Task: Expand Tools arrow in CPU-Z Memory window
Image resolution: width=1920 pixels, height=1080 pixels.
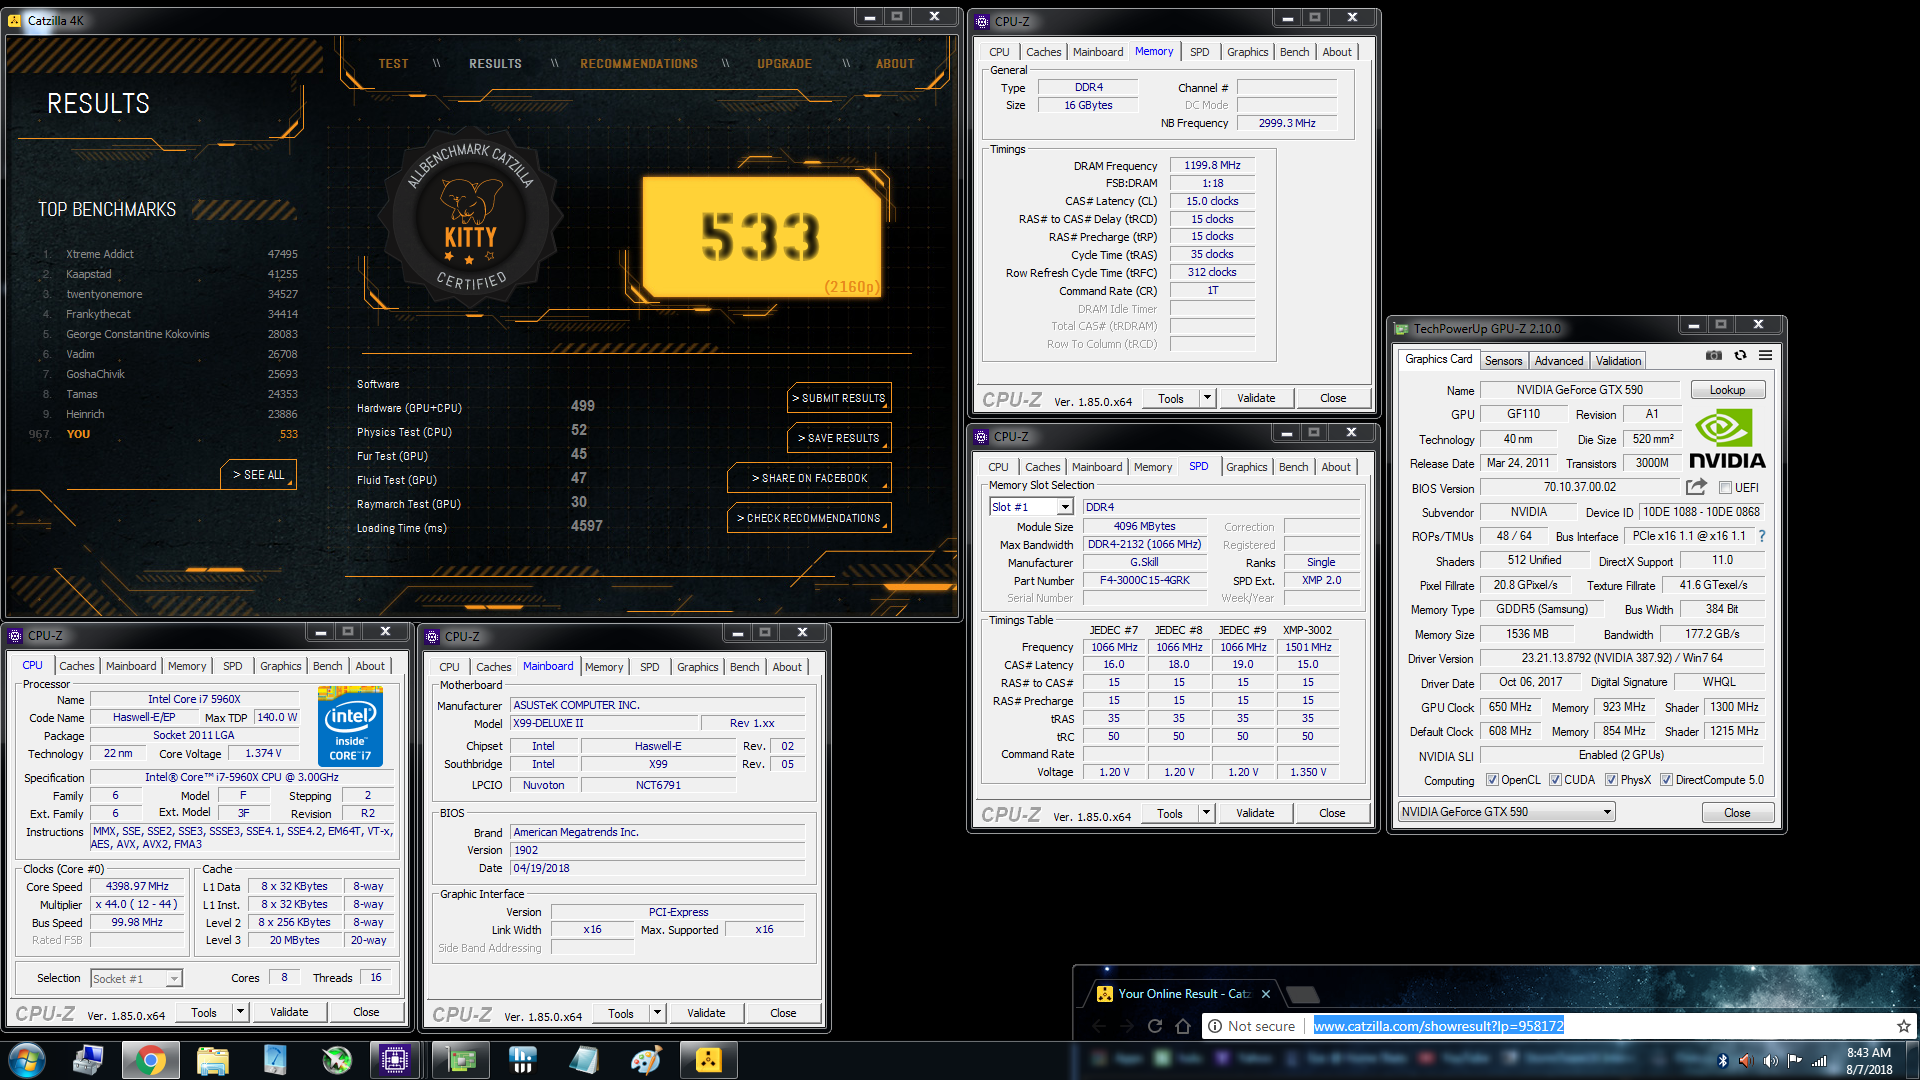Action: click(1207, 398)
